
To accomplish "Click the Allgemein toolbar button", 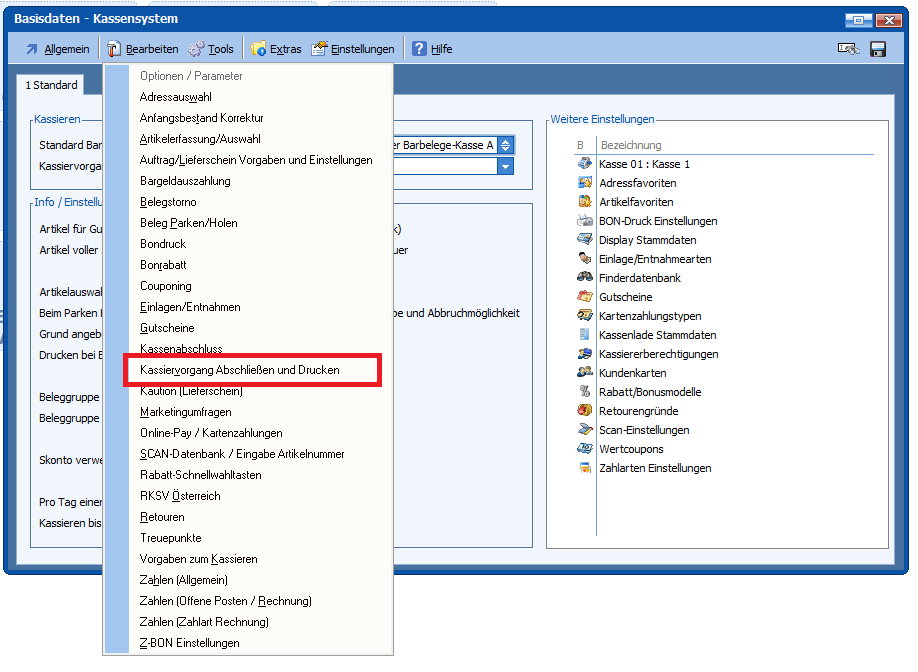I will point(57,49).
